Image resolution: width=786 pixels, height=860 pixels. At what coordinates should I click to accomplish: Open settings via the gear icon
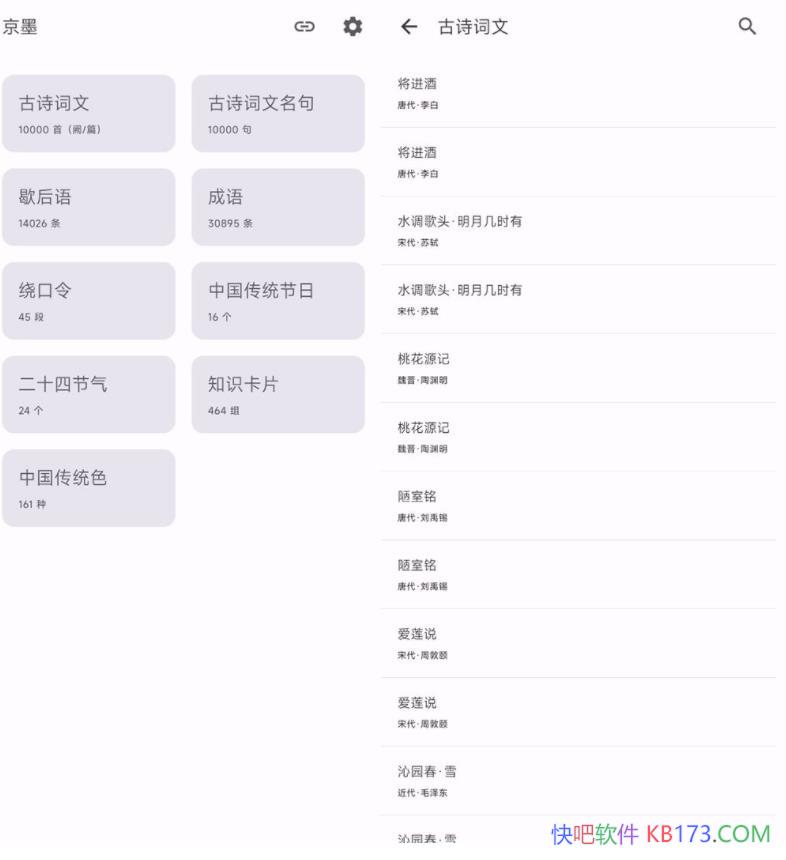tap(352, 27)
